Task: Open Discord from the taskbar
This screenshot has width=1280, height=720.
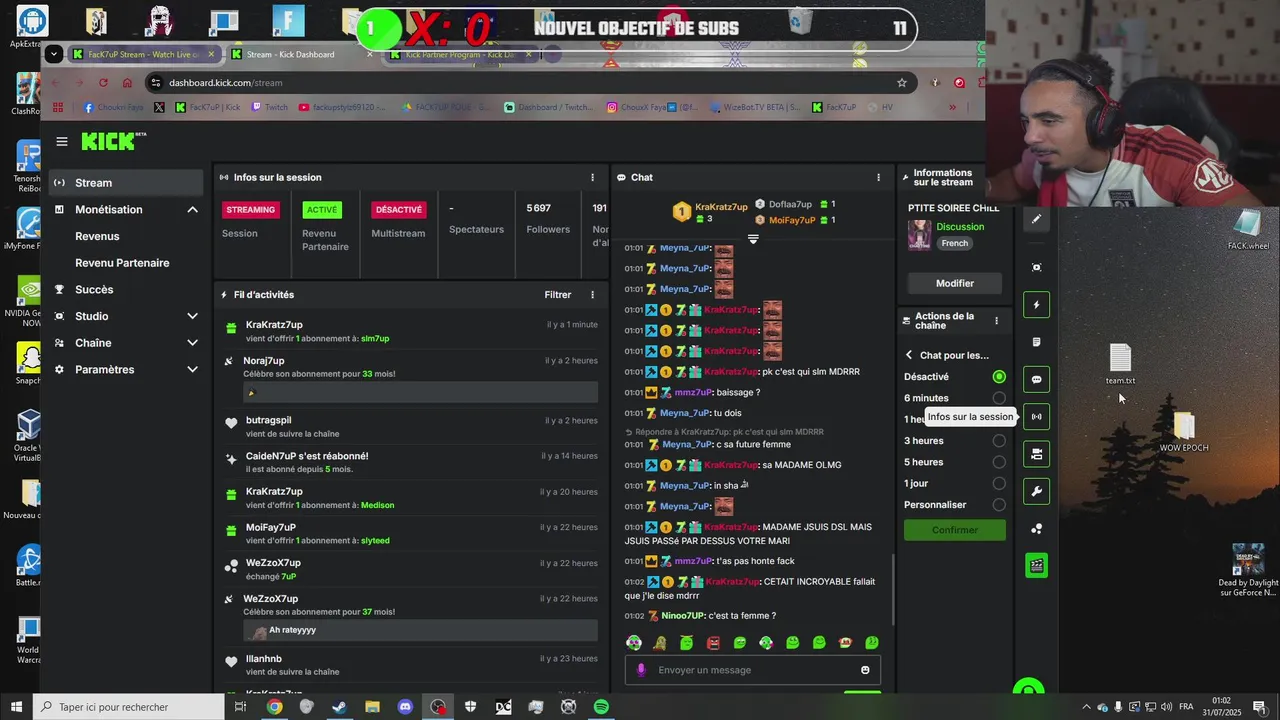Action: 405,707
